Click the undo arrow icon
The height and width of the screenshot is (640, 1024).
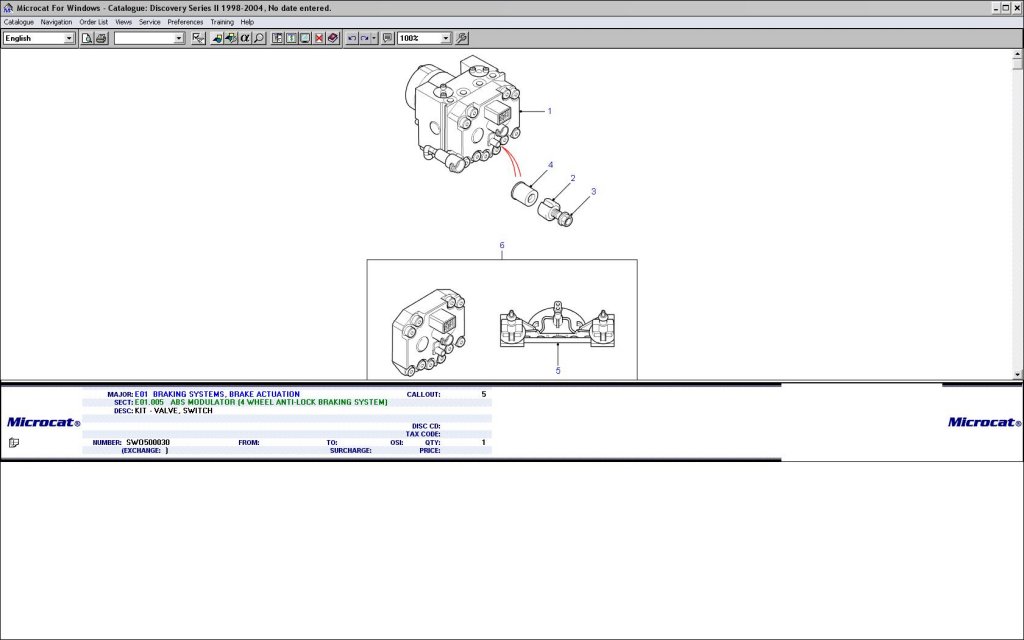[x=352, y=39]
